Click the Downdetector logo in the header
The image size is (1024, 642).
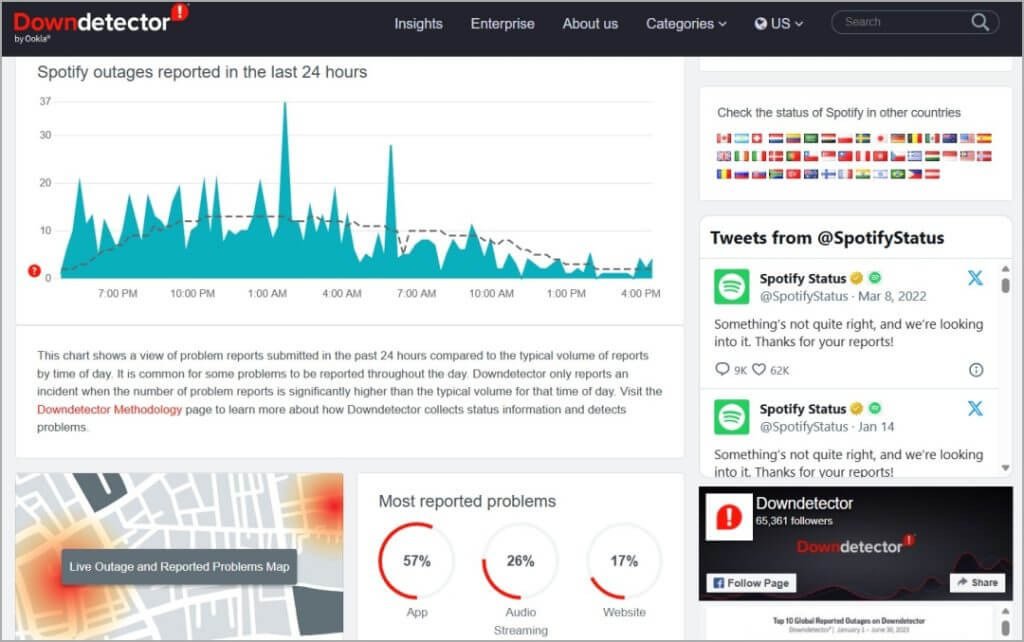(101, 24)
